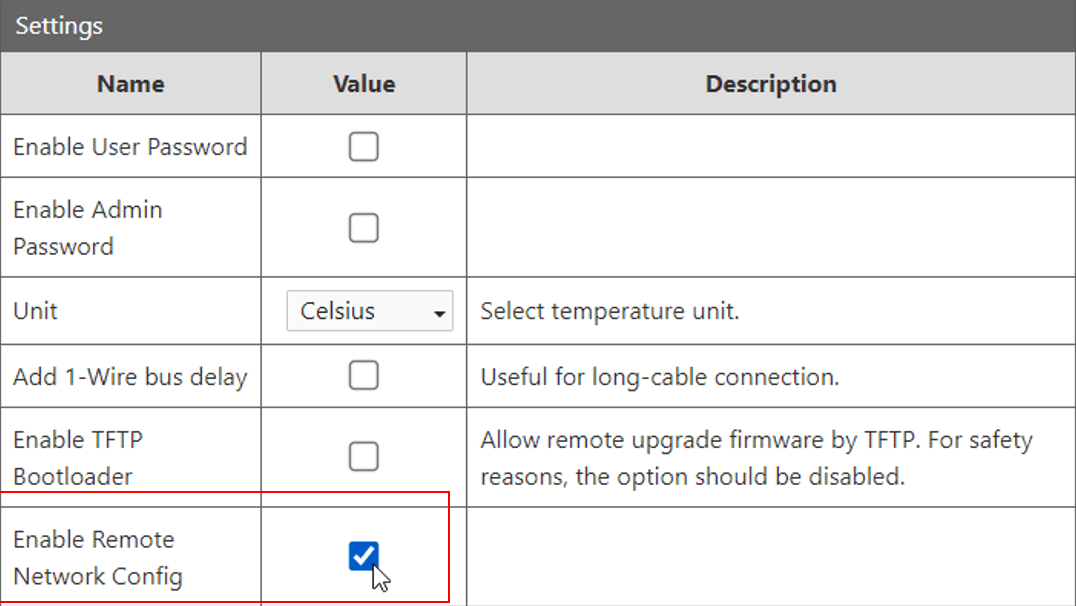The image size is (1076, 606).
Task: Click the TFTP remote upgrade firmware description
Action: coord(756,458)
